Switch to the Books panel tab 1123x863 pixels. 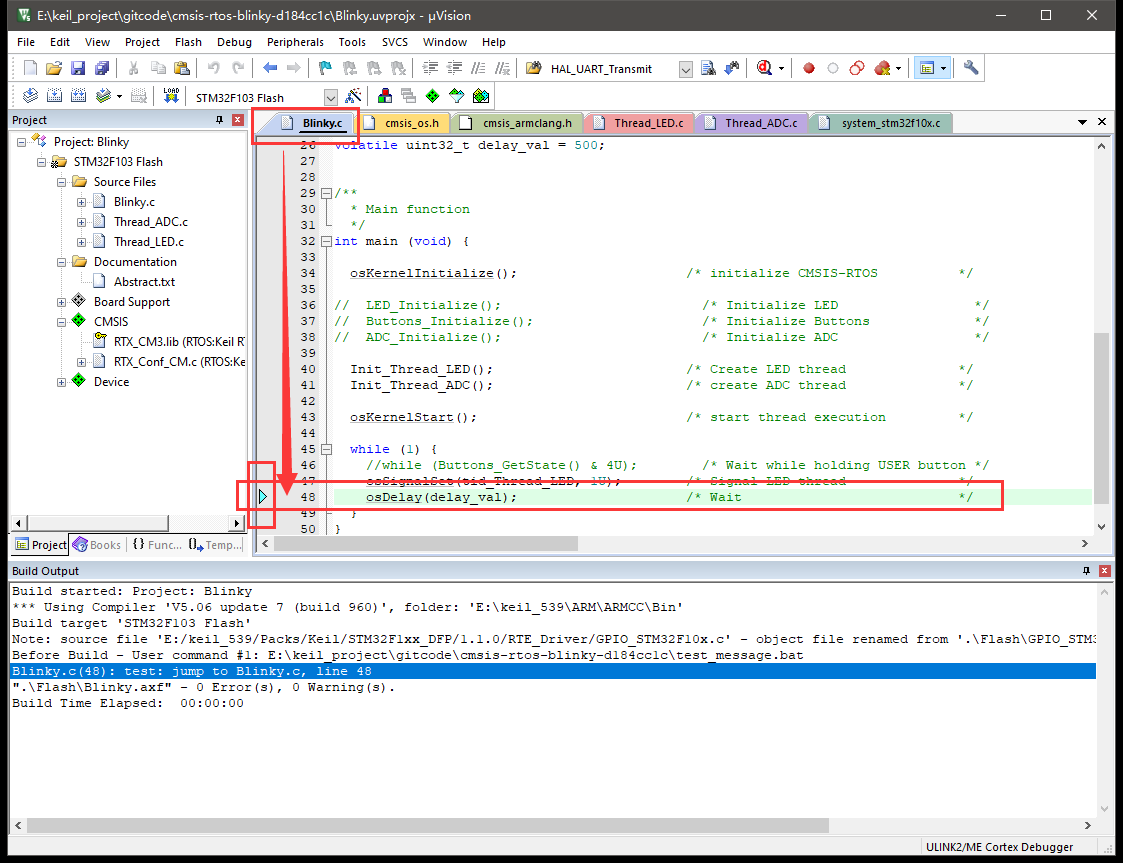click(97, 545)
